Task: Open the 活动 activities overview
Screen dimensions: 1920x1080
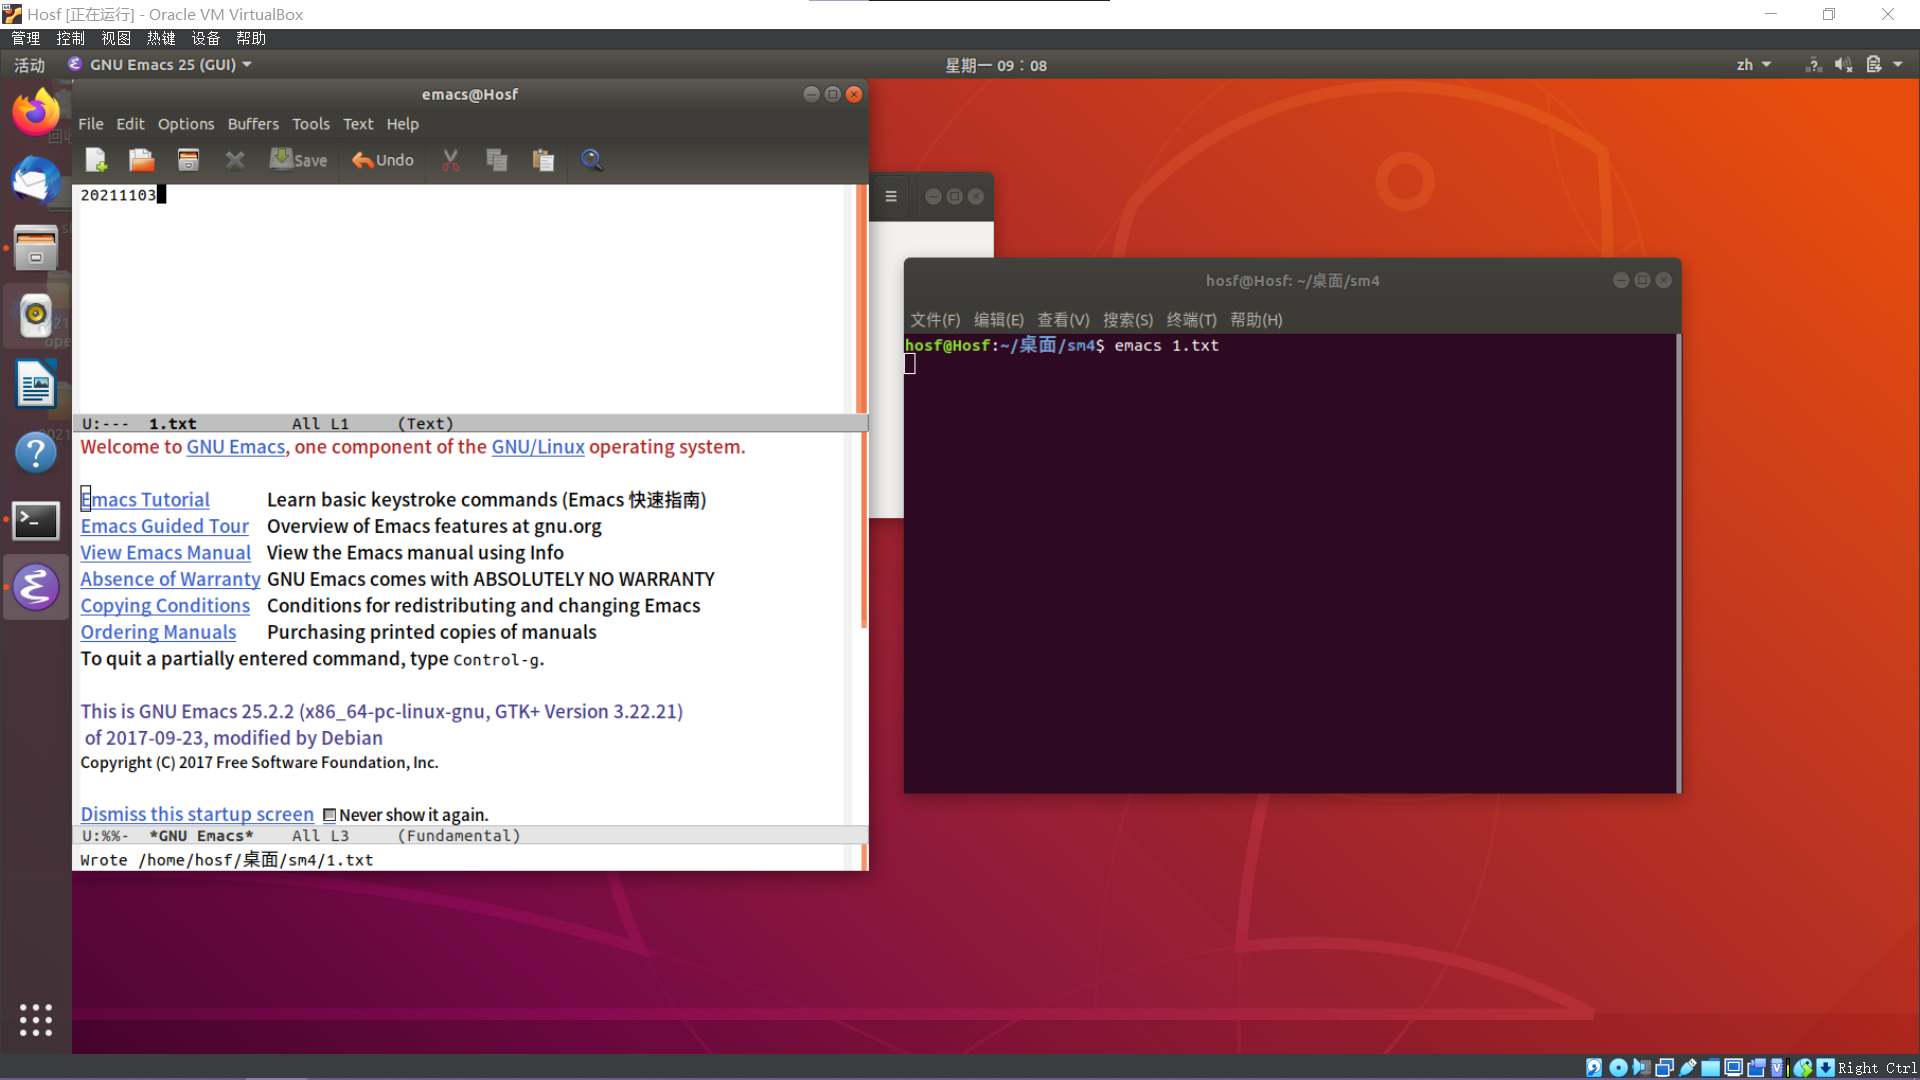Action: [x=29, y=65]
